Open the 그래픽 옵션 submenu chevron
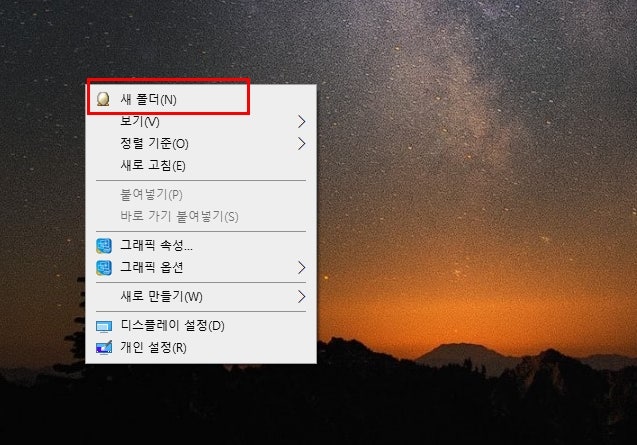This screenshot has height=445, width=637. 301,267
